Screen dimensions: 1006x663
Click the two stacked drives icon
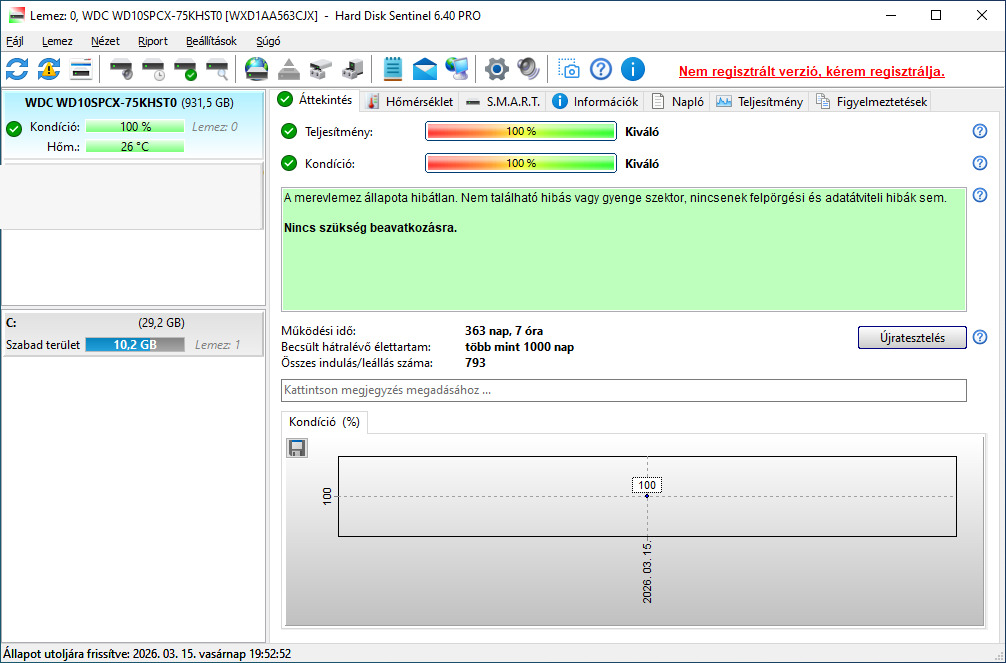pyautogui.click(x=320, y=69)
